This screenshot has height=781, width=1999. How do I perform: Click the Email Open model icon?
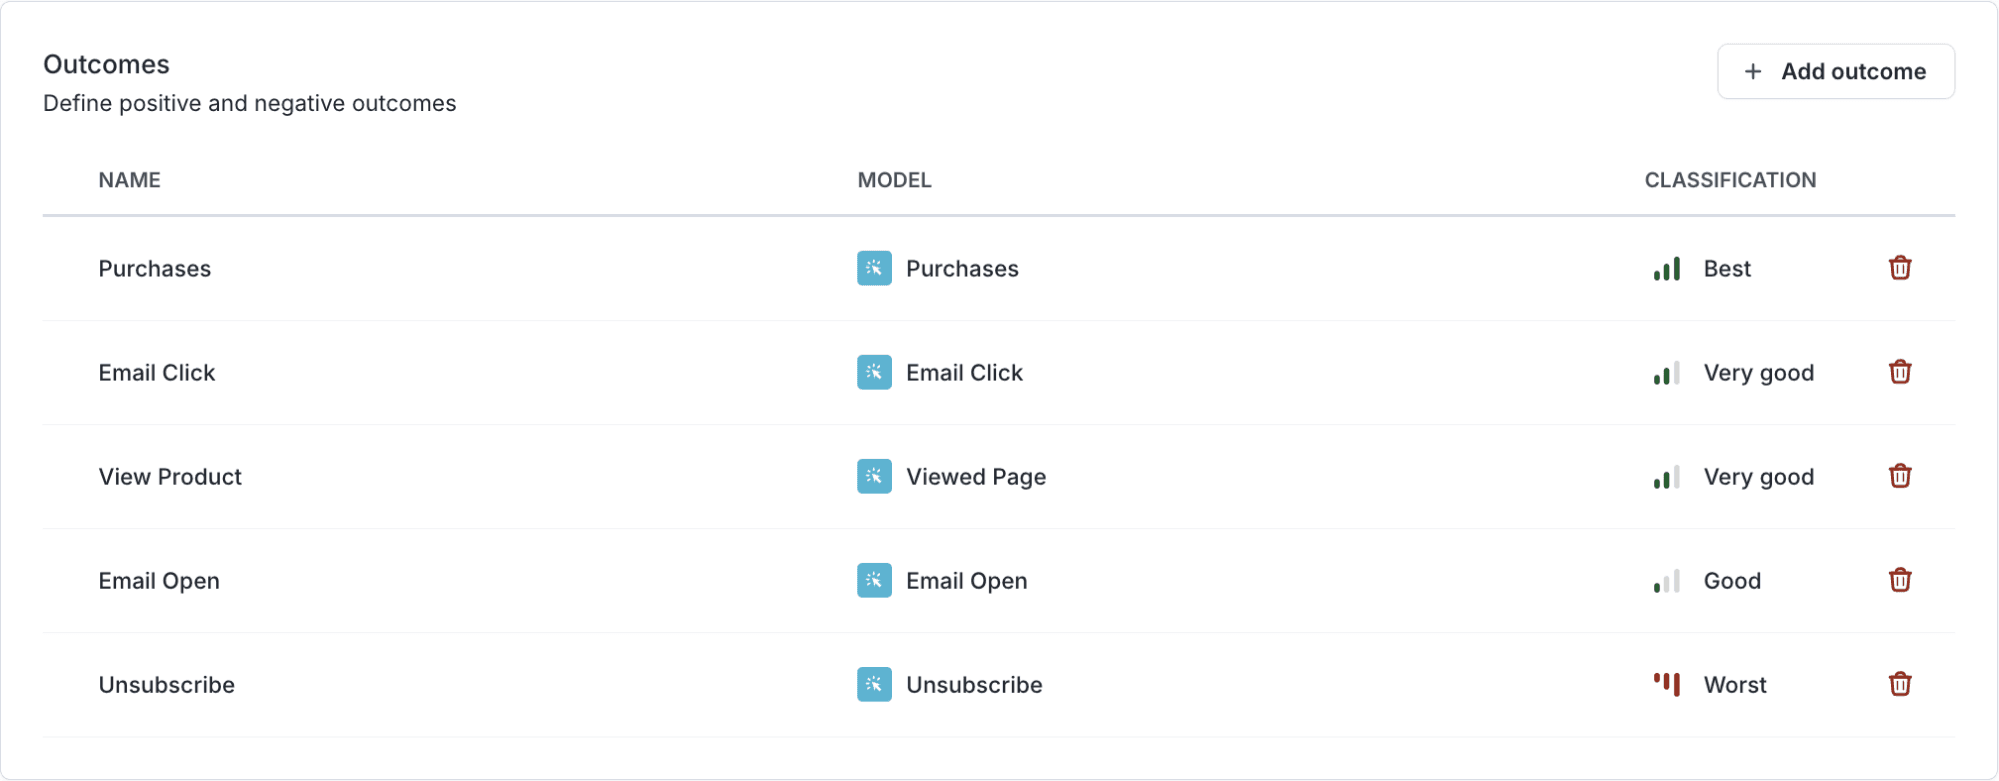click(874, 581)
